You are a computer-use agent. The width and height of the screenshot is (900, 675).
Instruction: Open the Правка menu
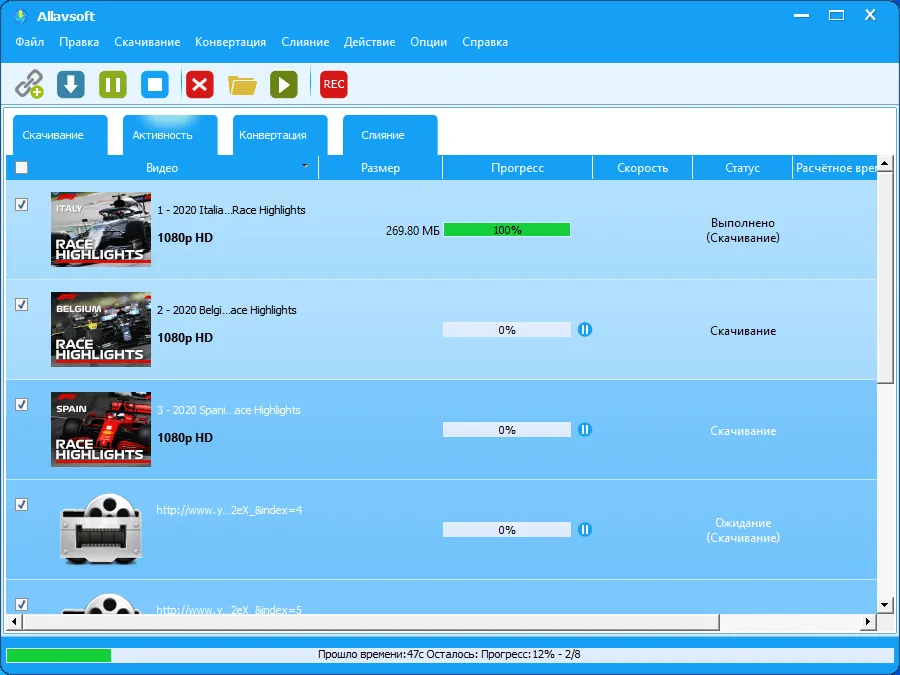79,42
